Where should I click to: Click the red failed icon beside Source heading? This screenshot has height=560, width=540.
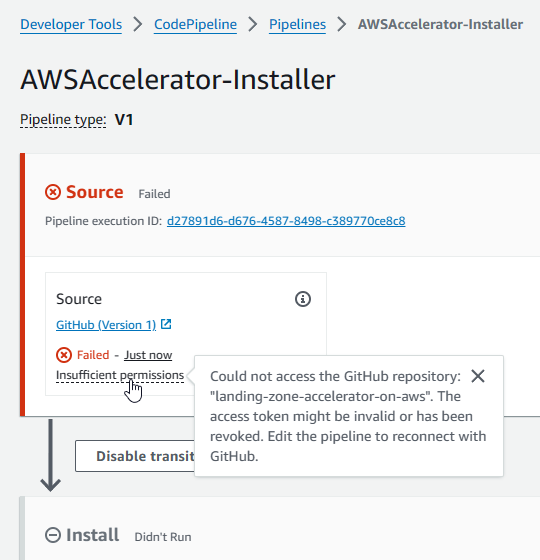coord(53,192)
